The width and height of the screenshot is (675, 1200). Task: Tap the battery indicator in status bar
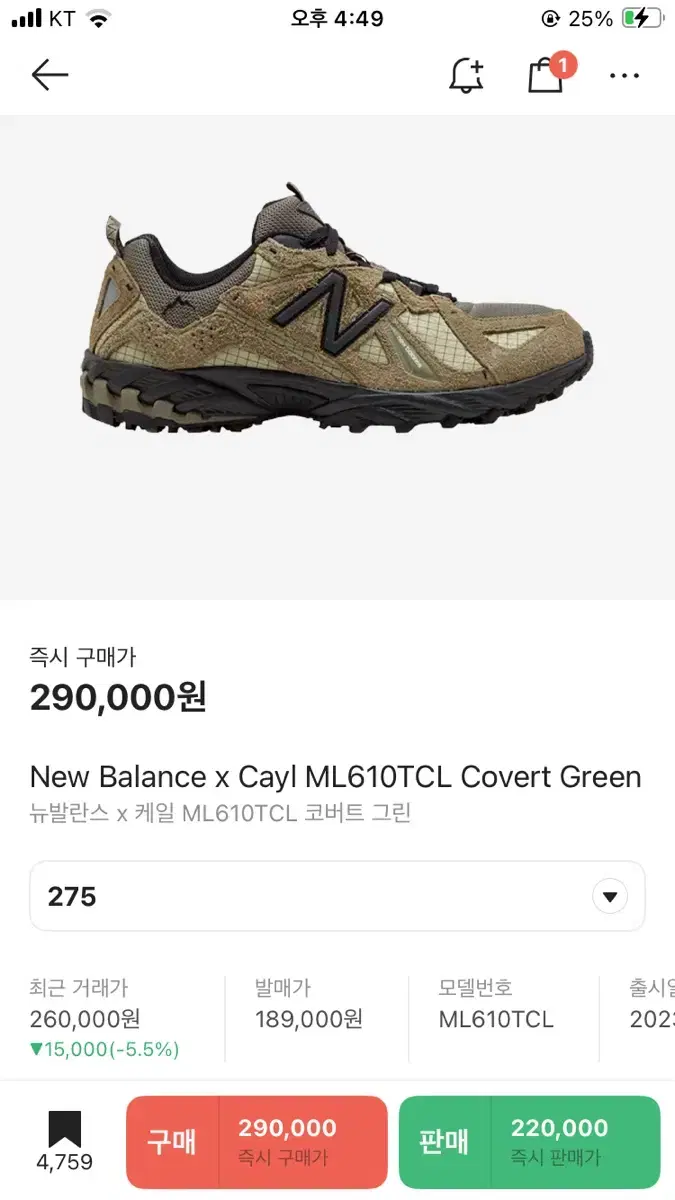[x=641, y=18]
